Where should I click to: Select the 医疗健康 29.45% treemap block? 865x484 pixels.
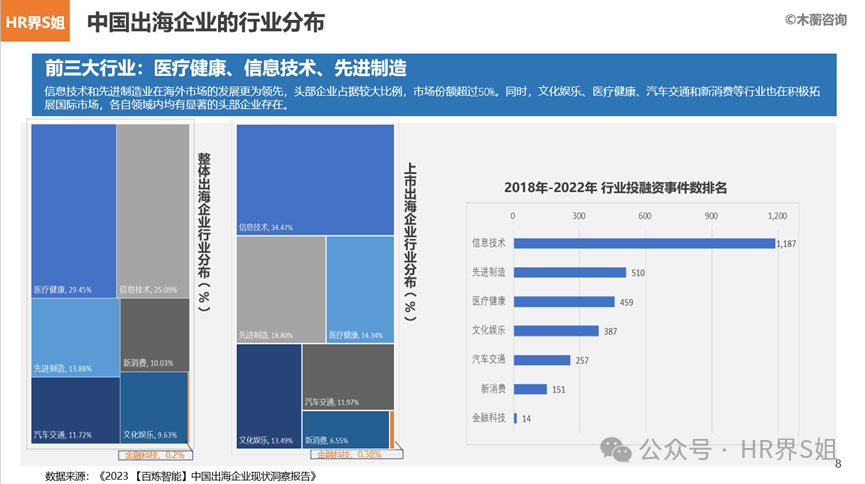(73, 210)
